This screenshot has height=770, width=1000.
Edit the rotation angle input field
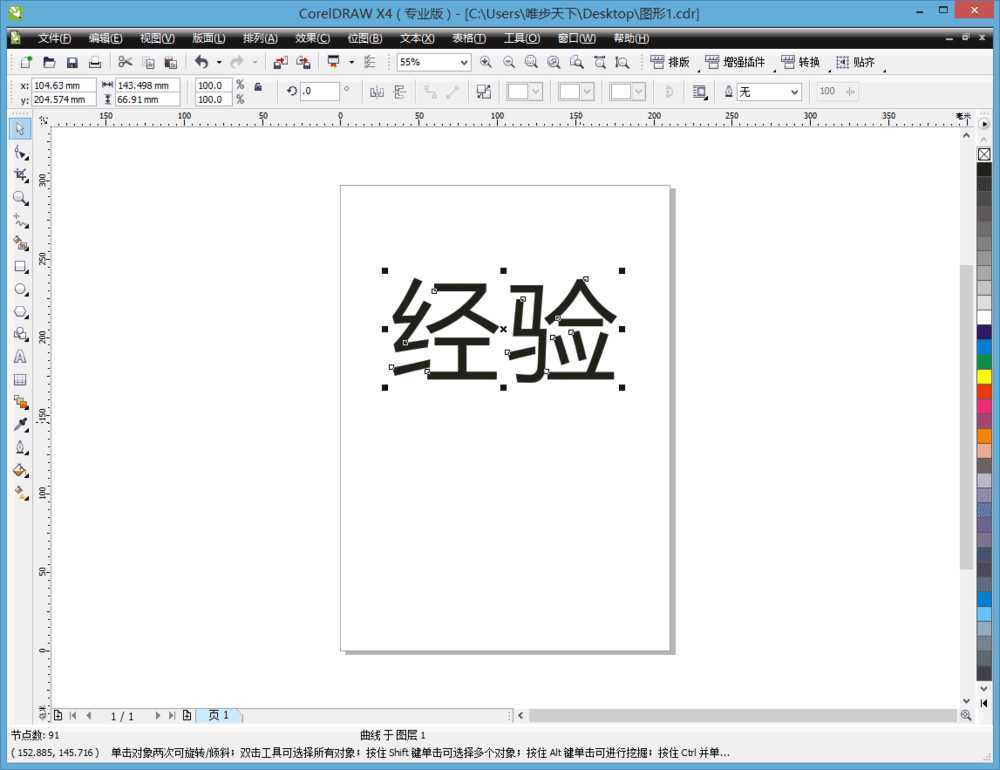pyautogui.click(x=320, y=91)
